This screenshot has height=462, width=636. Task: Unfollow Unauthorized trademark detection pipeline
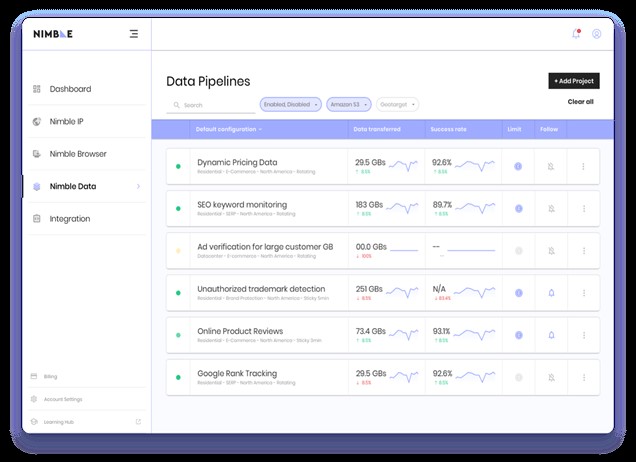click(x=551, y=293)
